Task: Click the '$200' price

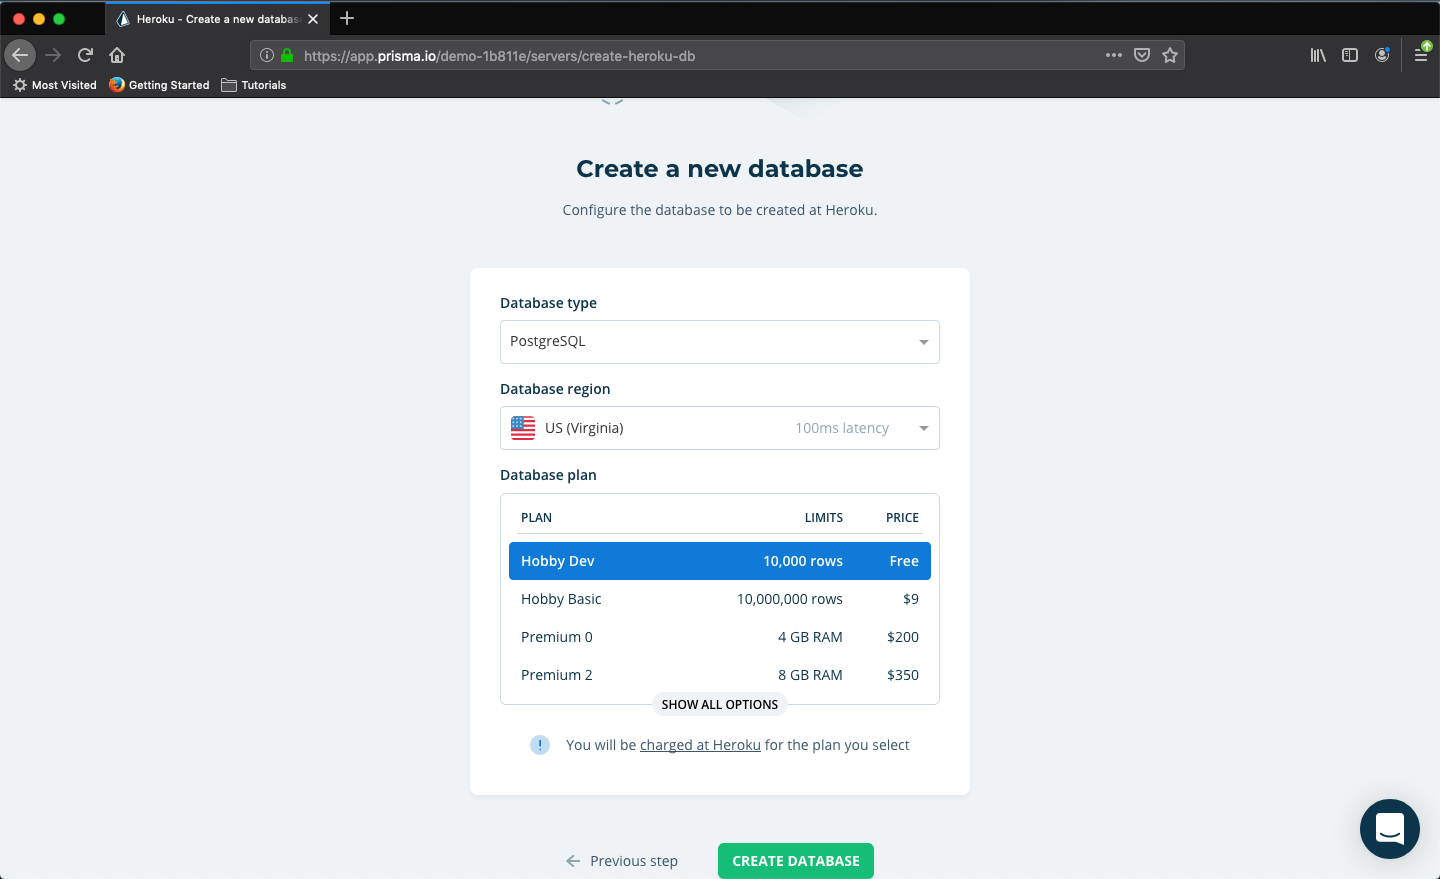Action: pos(903,637)
